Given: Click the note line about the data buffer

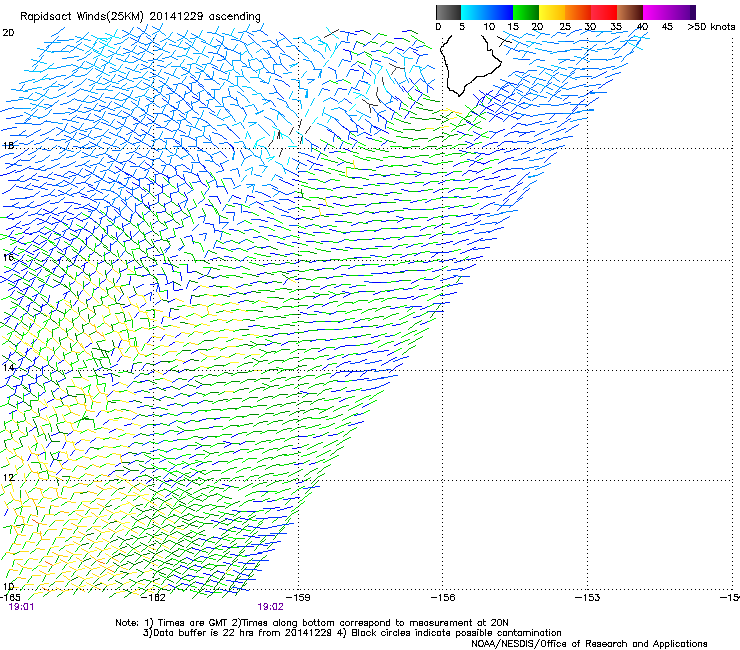Looking at the screenshot, I should pos(352,633).
